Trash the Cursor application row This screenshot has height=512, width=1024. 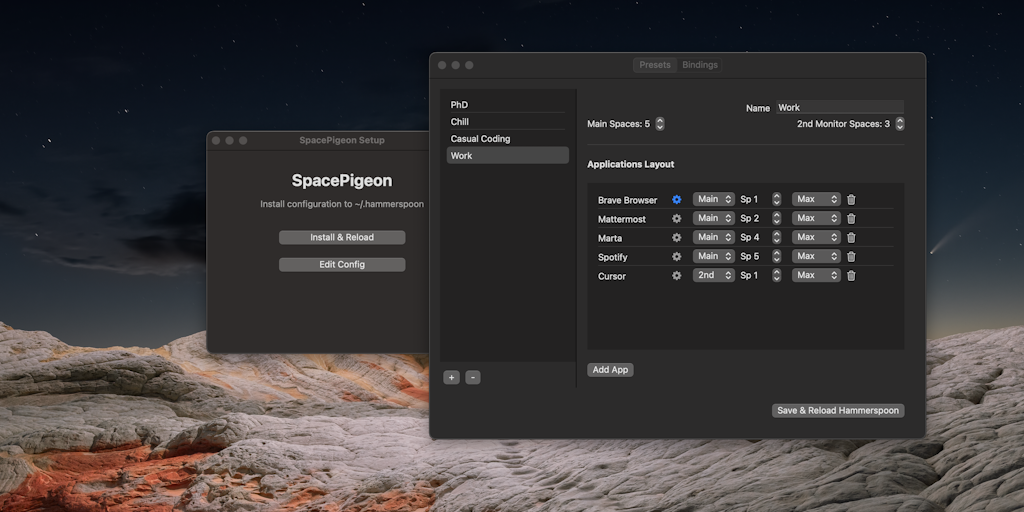(x=851, y=276)
